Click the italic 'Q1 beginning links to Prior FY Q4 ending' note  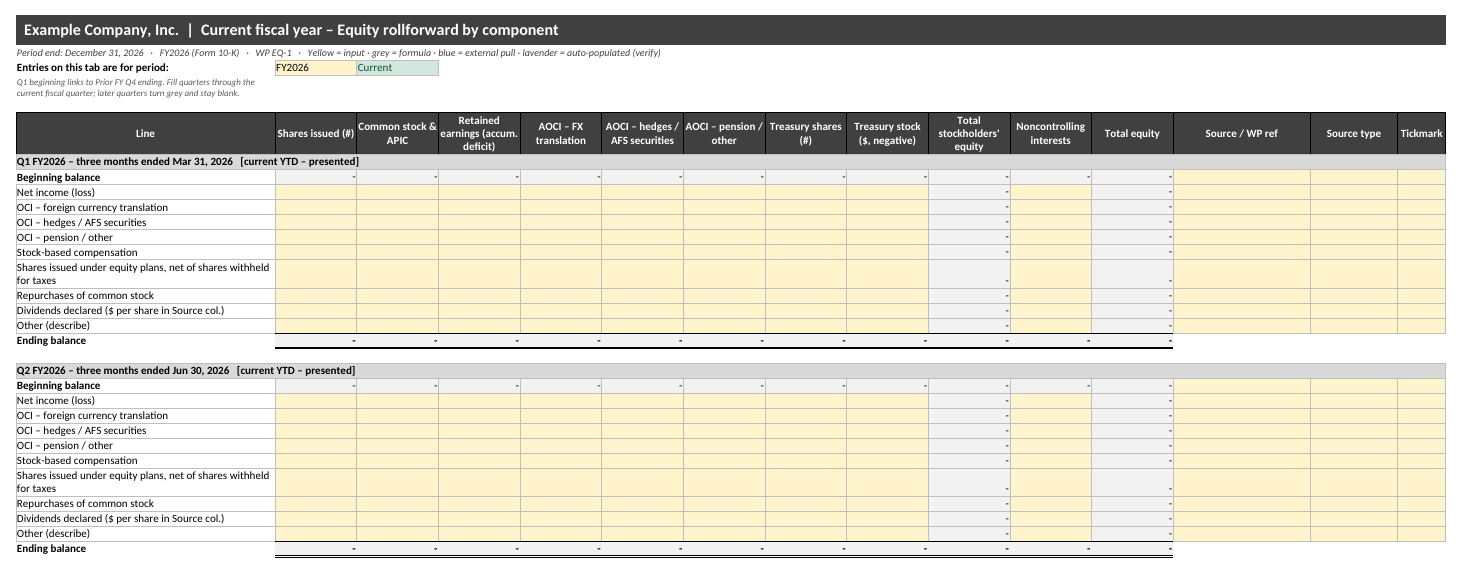[135, 87]
